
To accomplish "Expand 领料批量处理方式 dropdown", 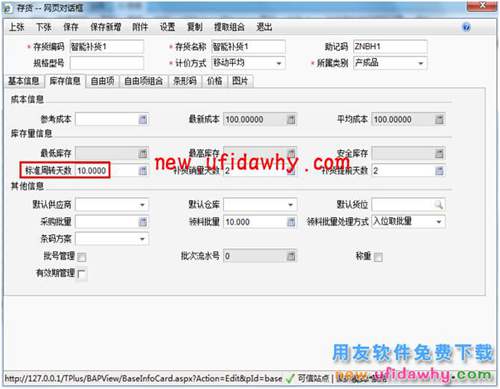I will [439, 222].
